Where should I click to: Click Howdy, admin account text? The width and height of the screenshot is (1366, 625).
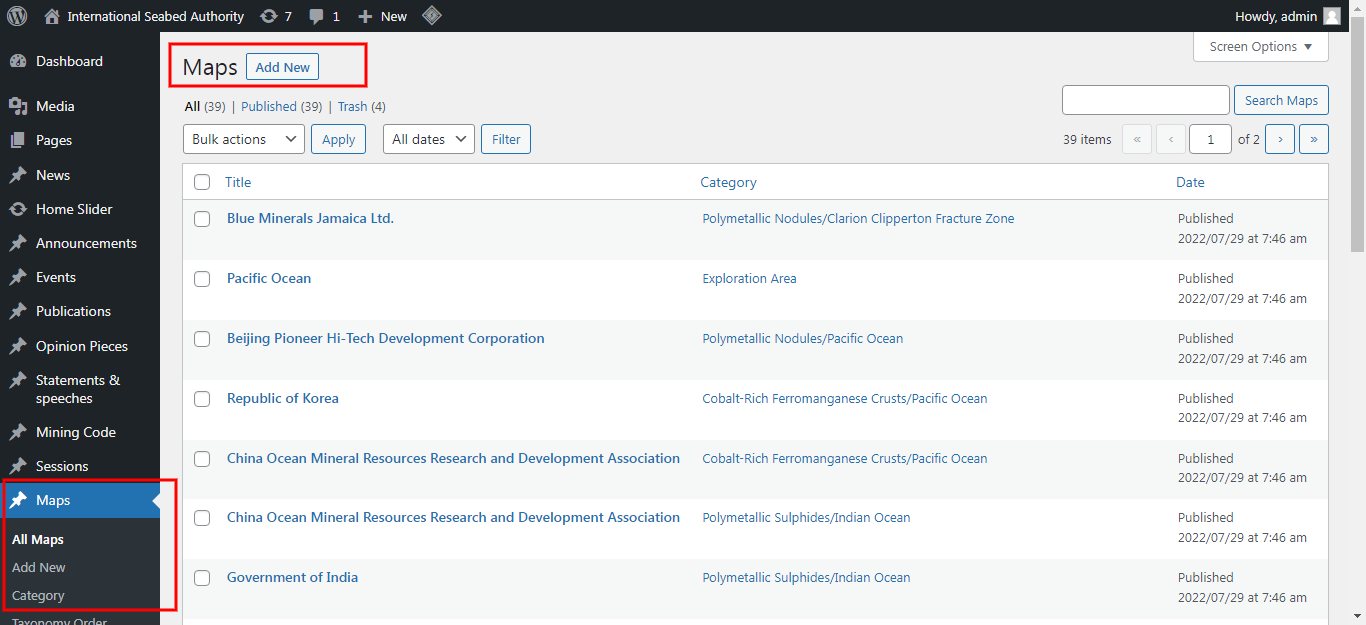(1277, 16)
